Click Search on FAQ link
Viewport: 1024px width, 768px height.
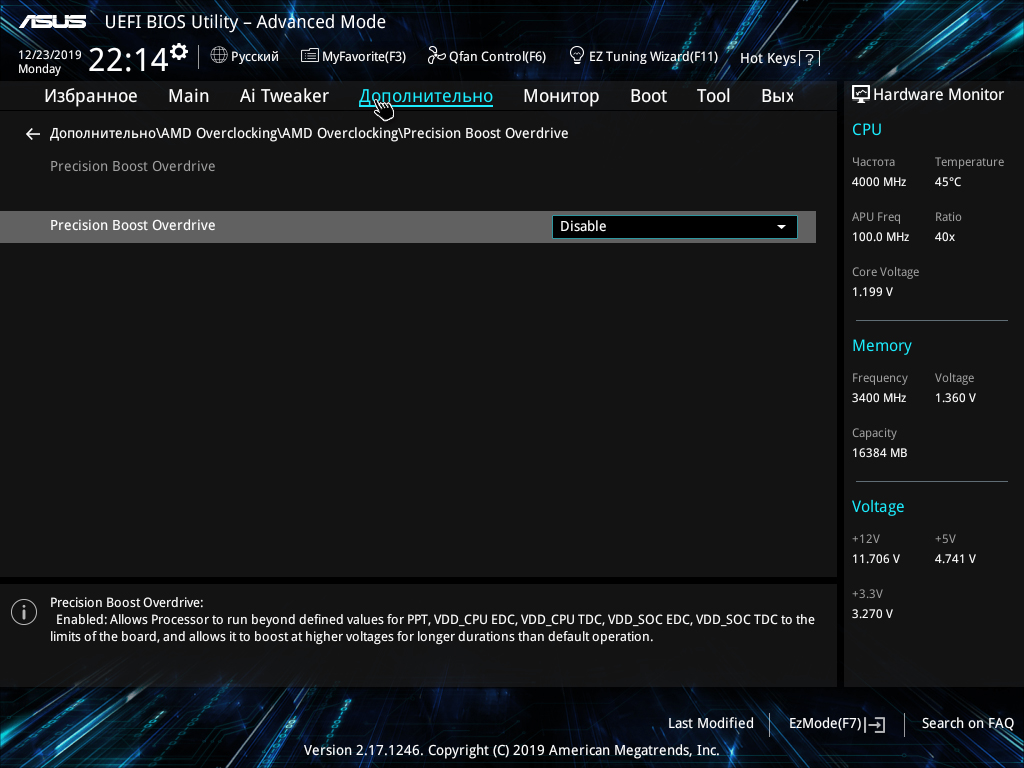(967, 724)
